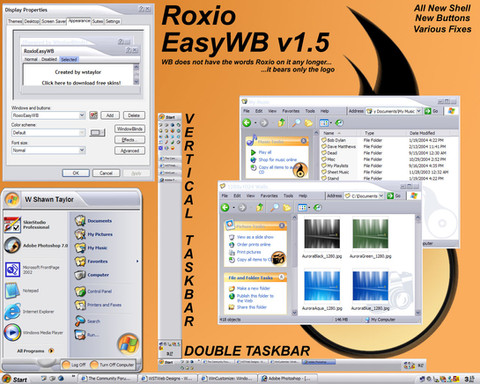Open Microsoft FrontPage 2002 in Start menu
The width and height of the screenshot is (480, 384).
[x=32, y=269]
